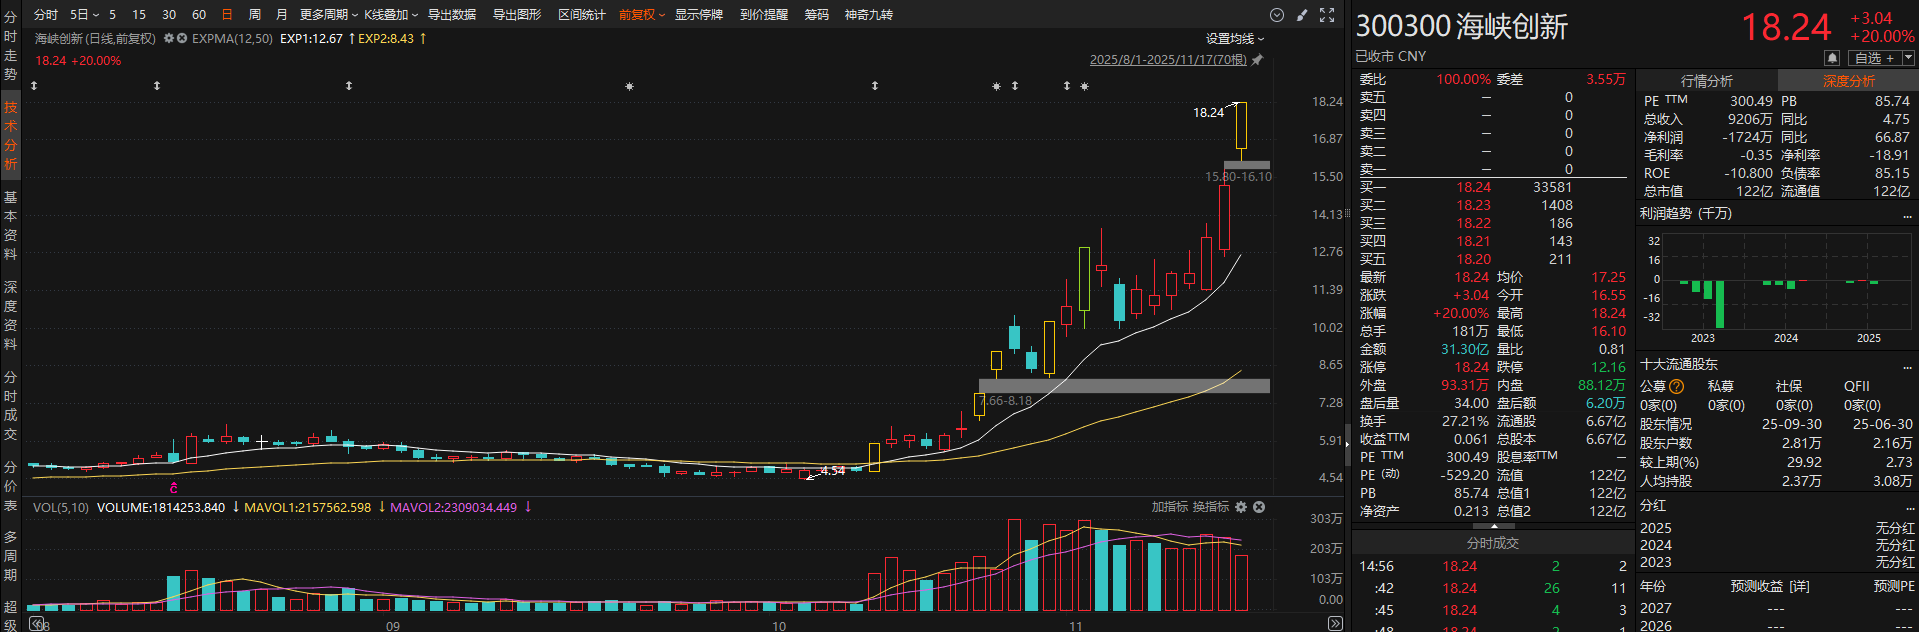Toggle the 筹码 chip distribution view
Image resolution: width=1919 pixels, height=632 pixels.
point(816,15)
